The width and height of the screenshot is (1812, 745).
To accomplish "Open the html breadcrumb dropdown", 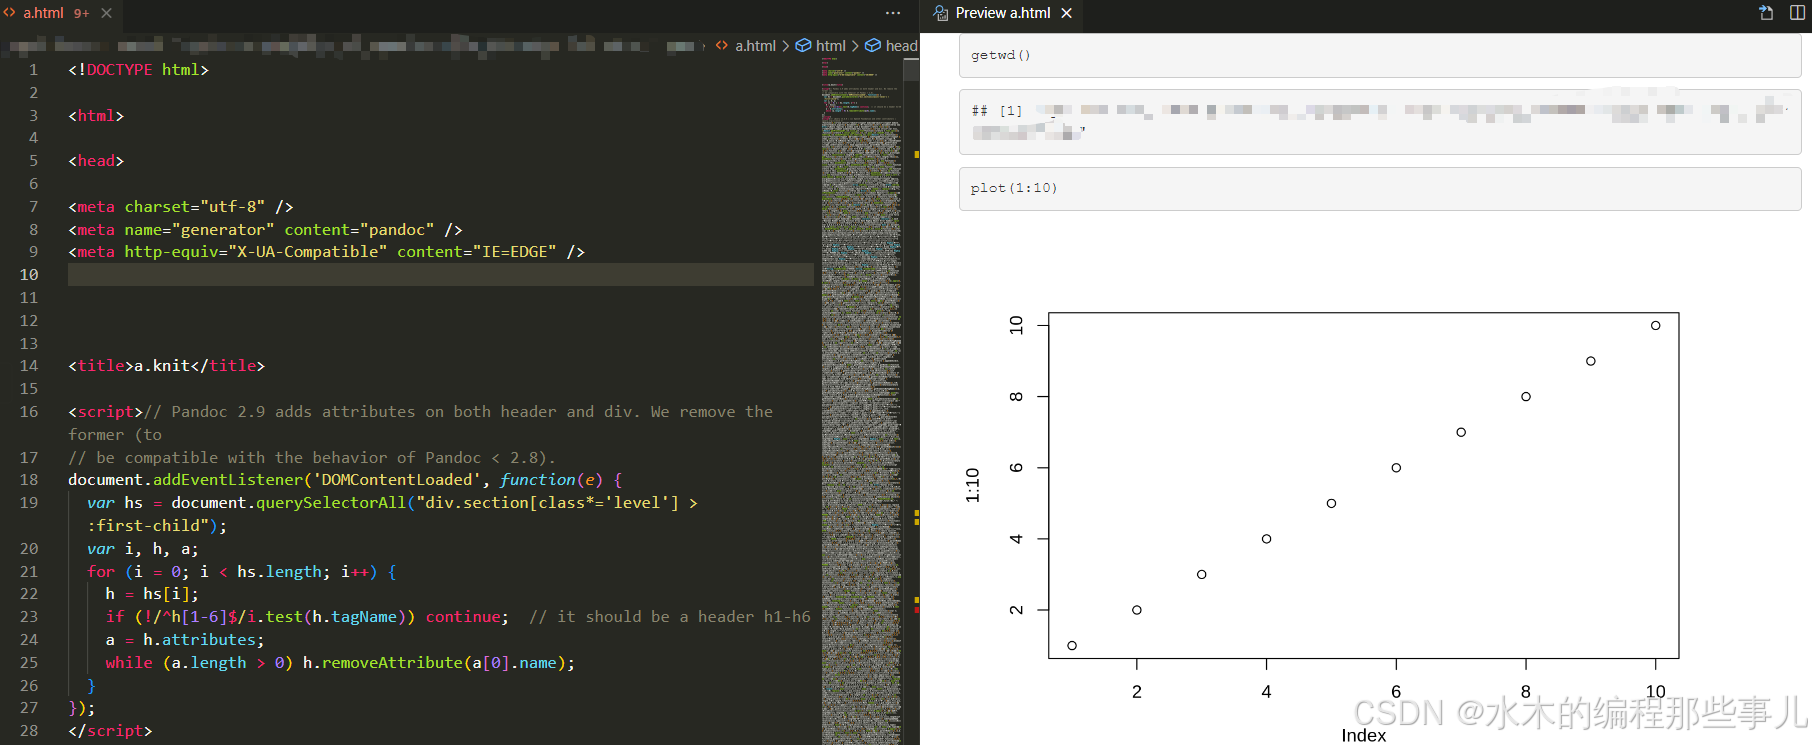I will tap(830, 46).
